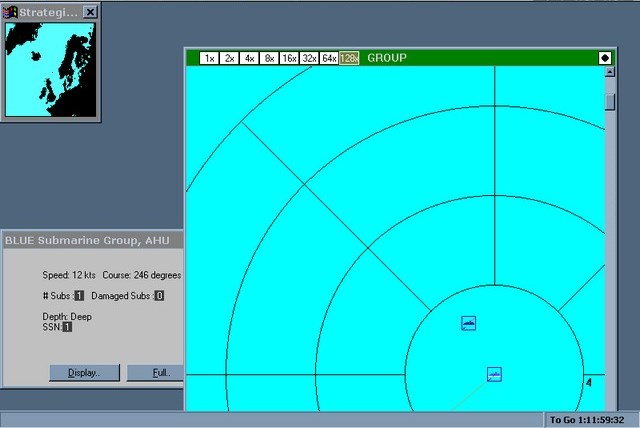Choose the 64x zoom level
640x428 pixels.
329,58
